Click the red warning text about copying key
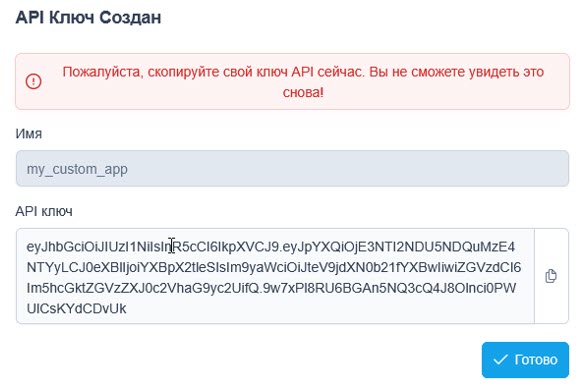585x389 pixels. coord(303,82)
